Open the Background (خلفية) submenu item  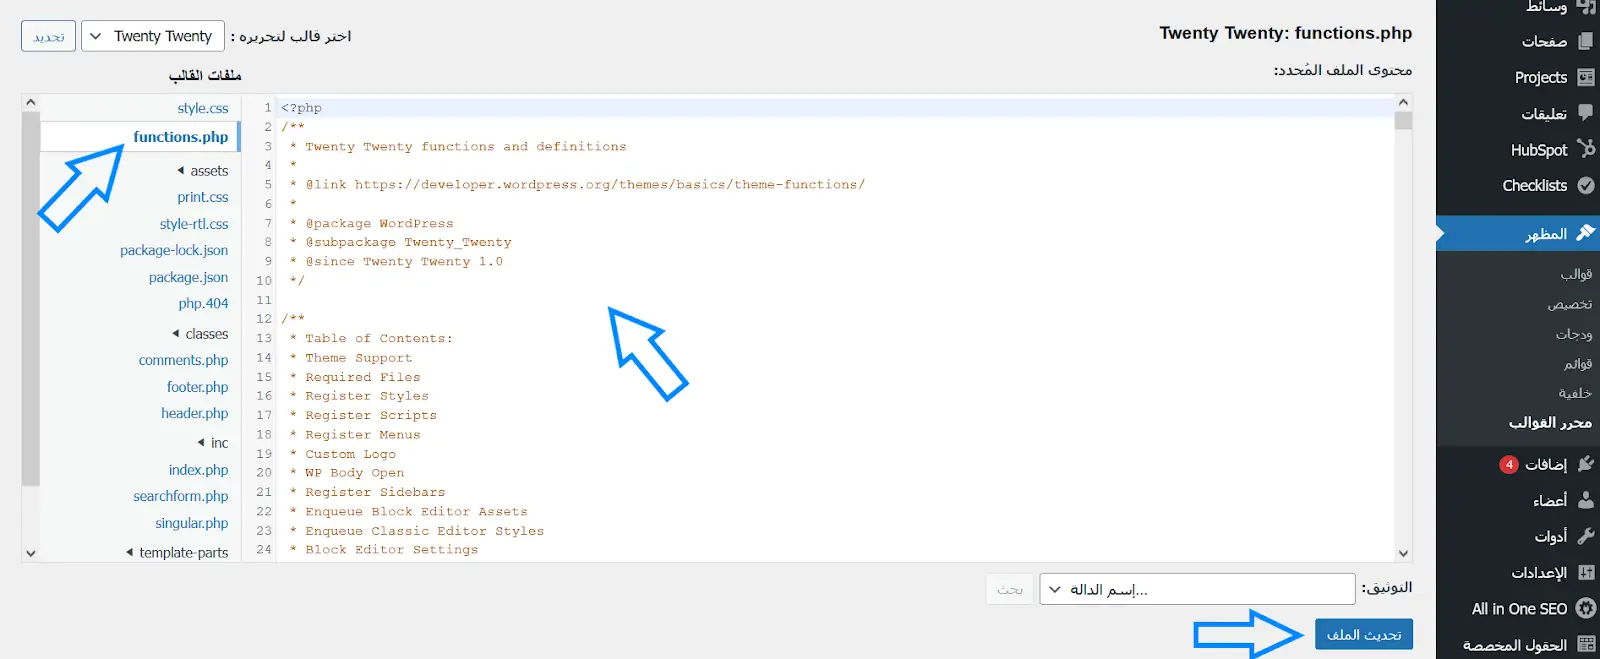pos(1575,394)
